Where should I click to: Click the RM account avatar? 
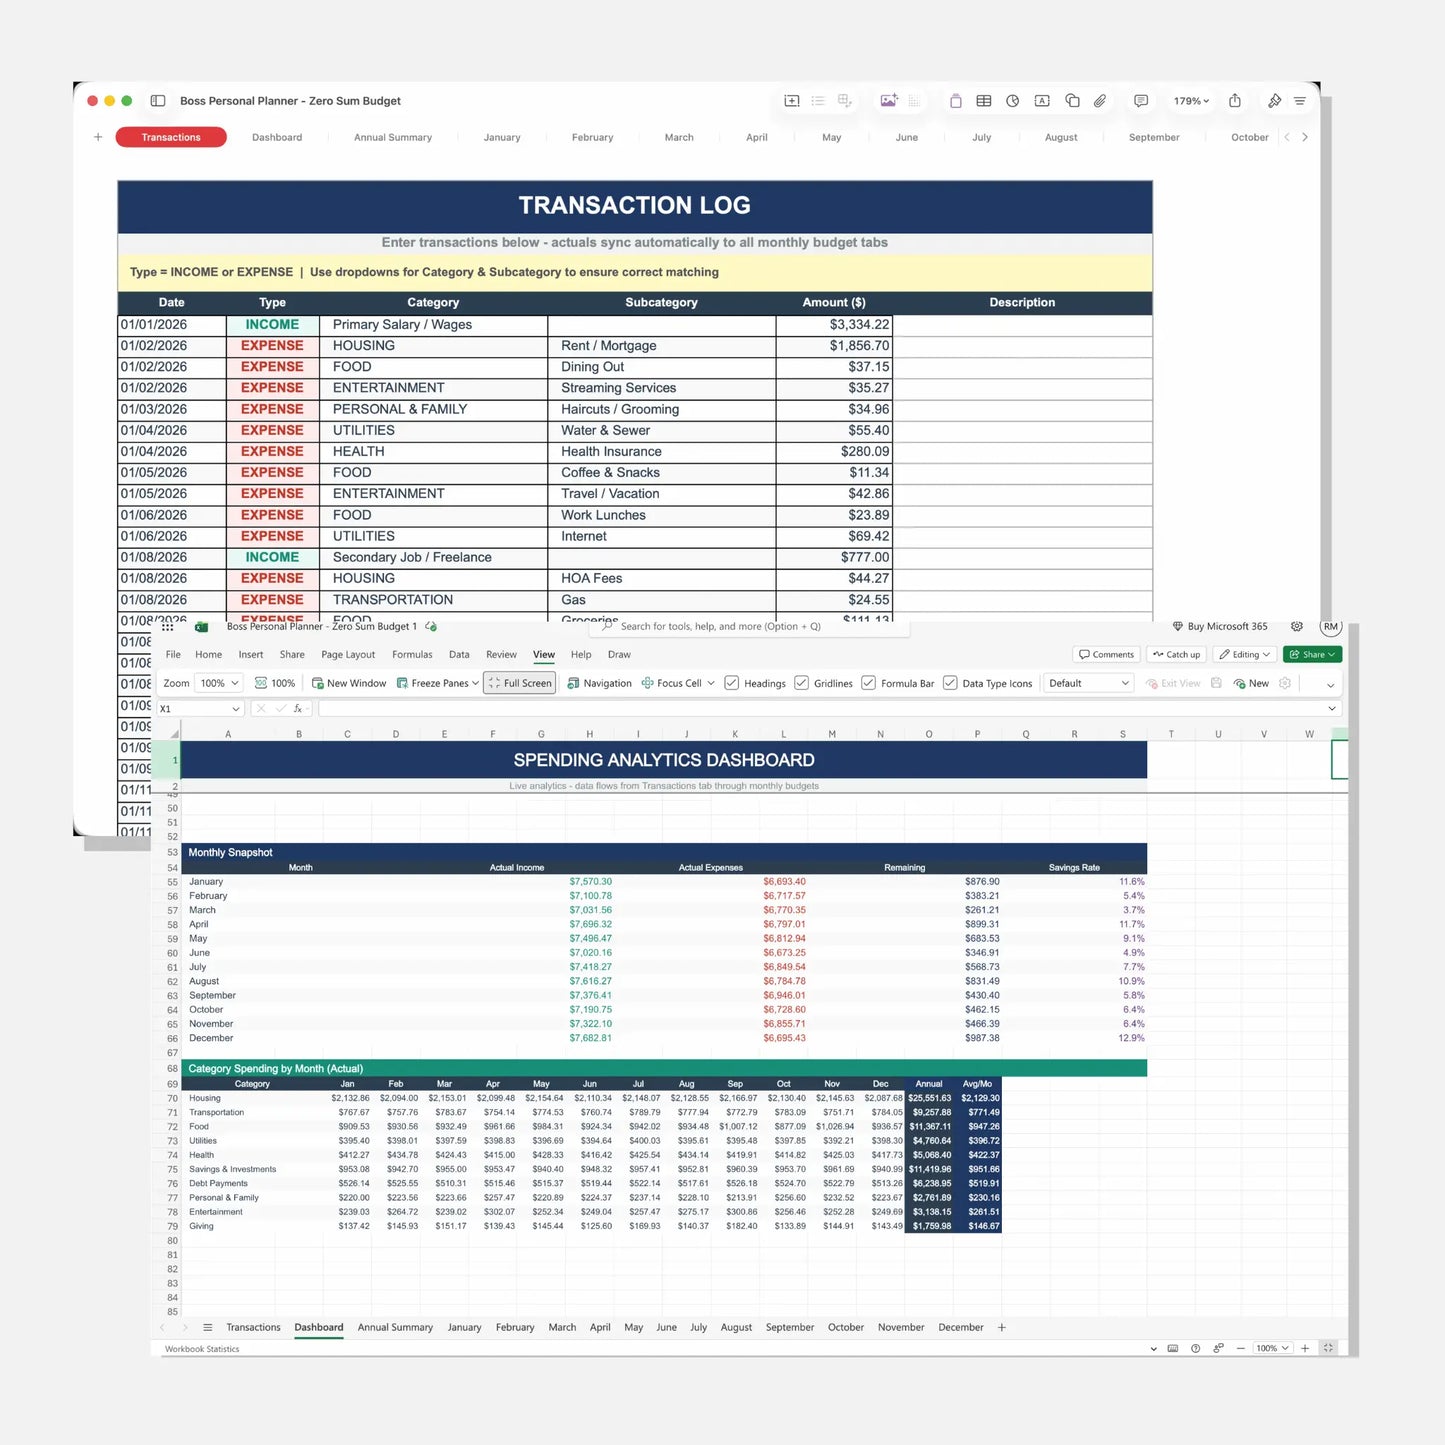tap(1331, 627)
